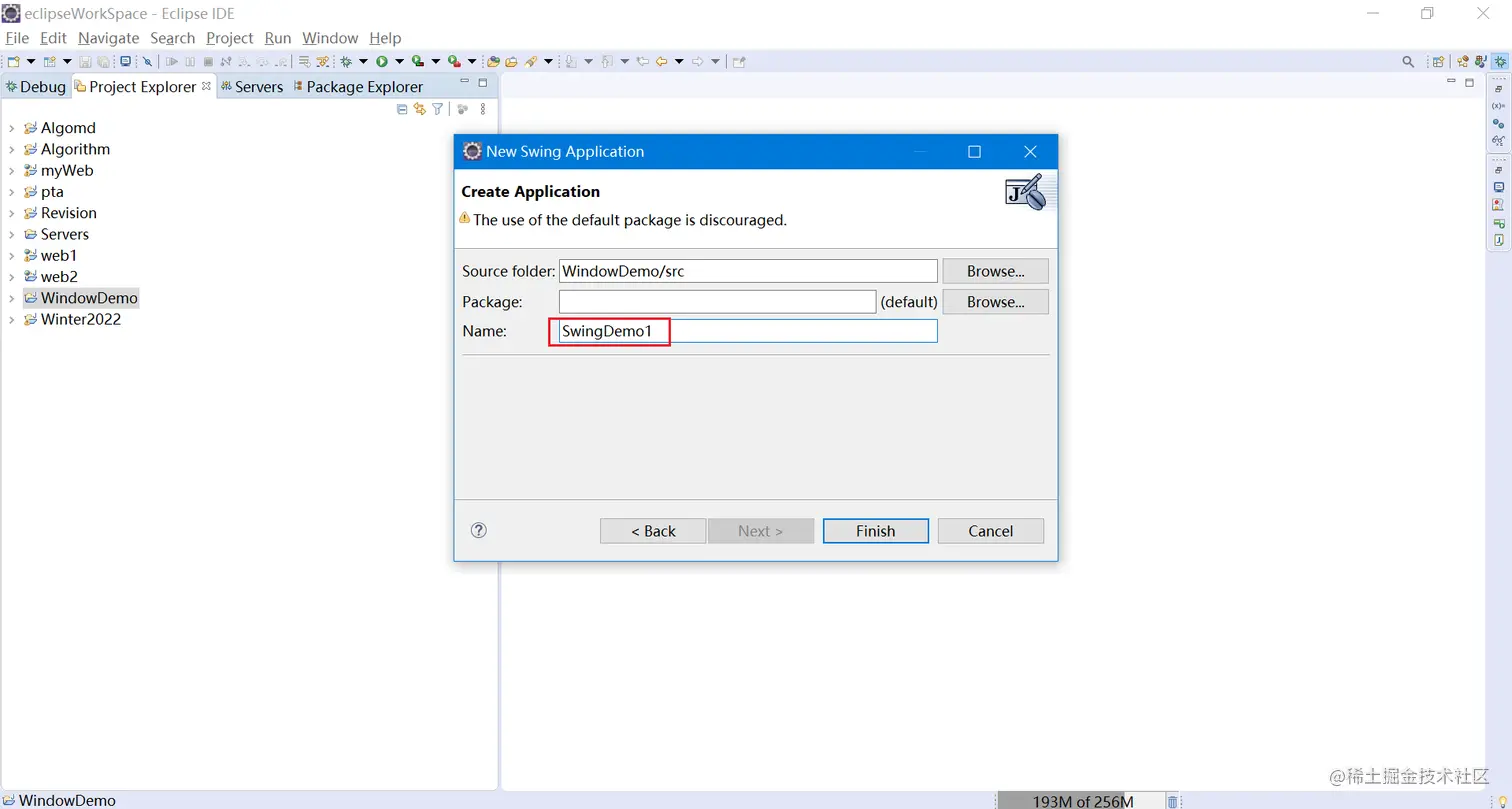Viewport: 1512px width, 809px height.
Task: Open the Window menu
Action: pyautogui.click(x=330, y=38)
